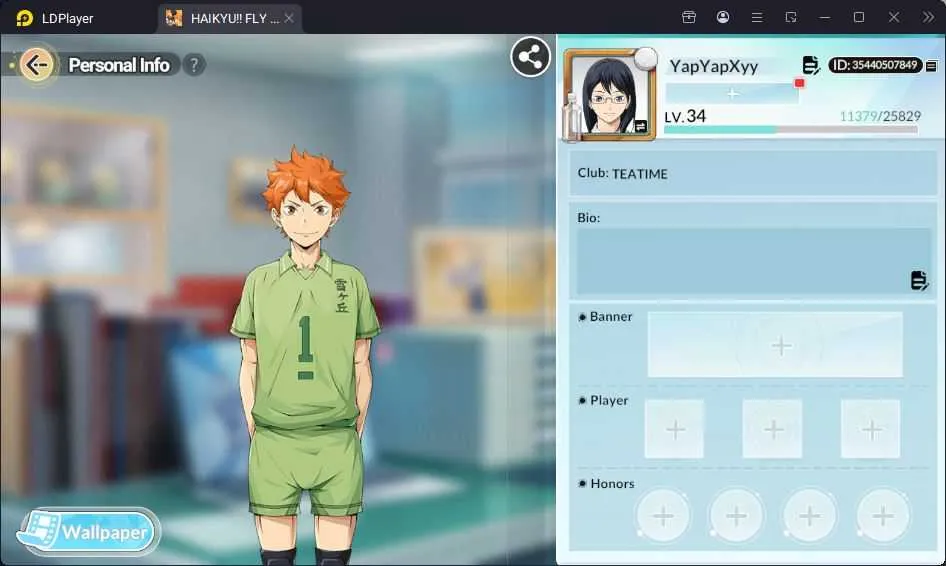Image resolution: width=946 pixels, height=566 pixels.
Task: Click the profile avatar frame
Action: [609, 95]
